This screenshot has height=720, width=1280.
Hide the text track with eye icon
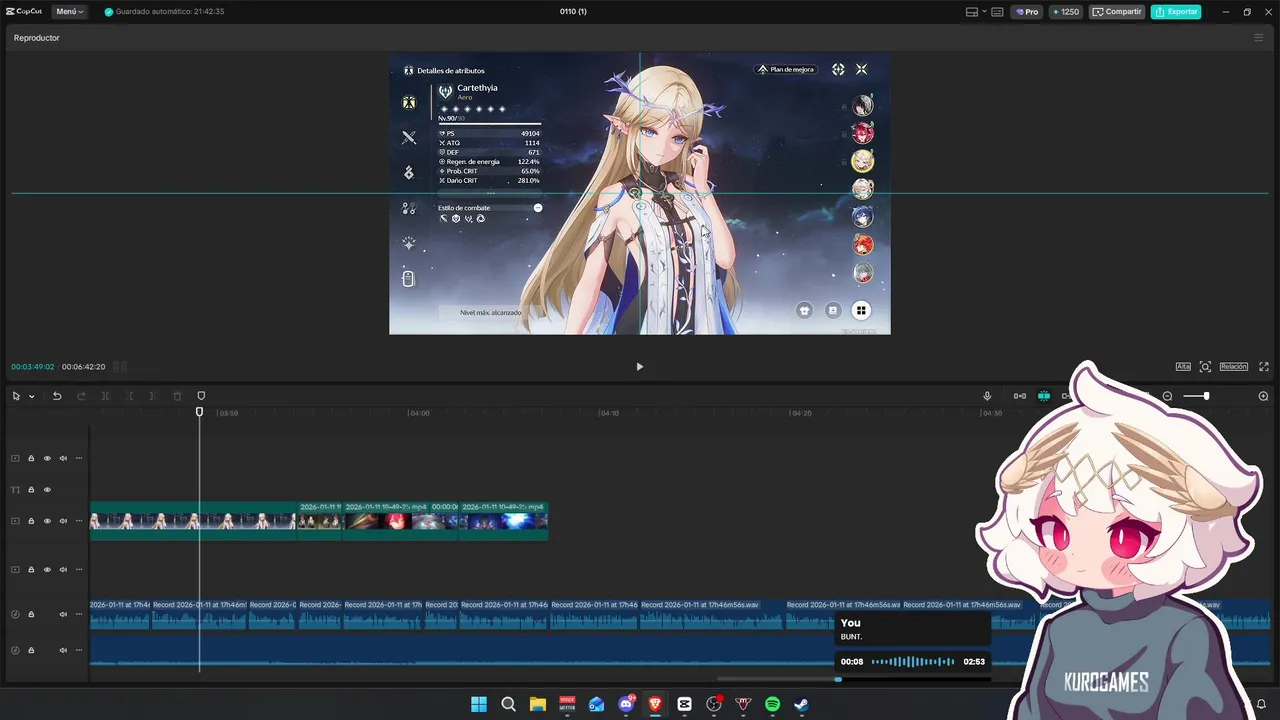point(47,490)
